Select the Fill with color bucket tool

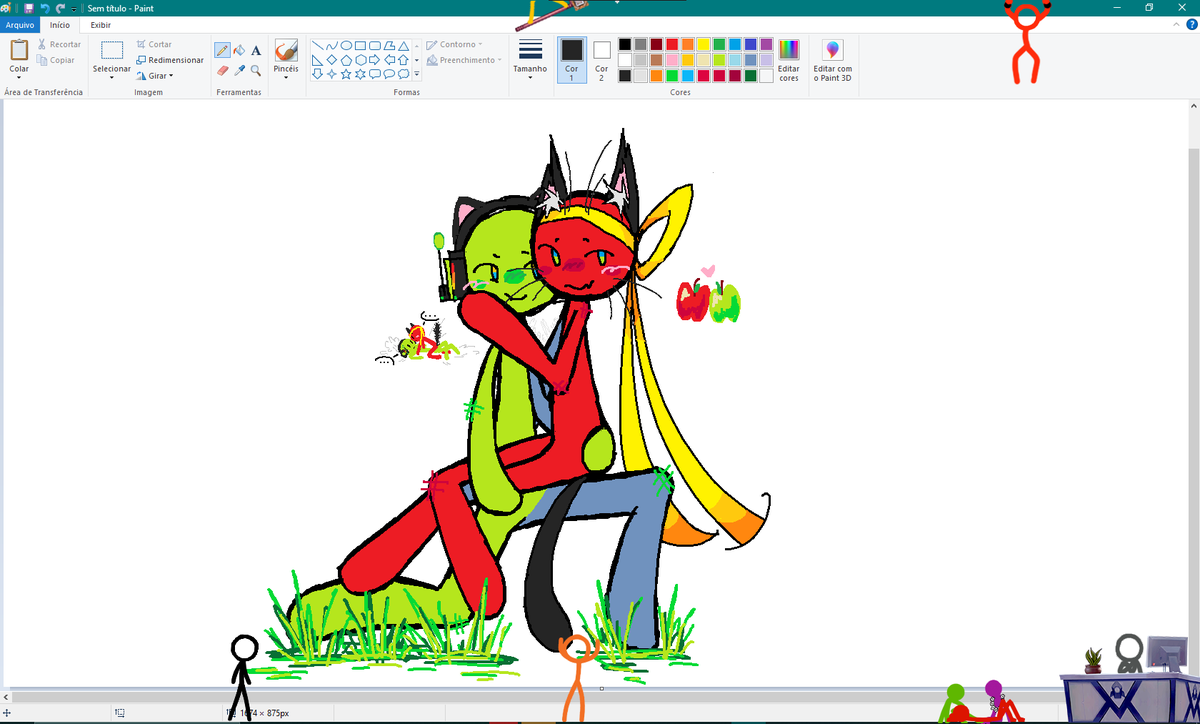coord(239,50)
